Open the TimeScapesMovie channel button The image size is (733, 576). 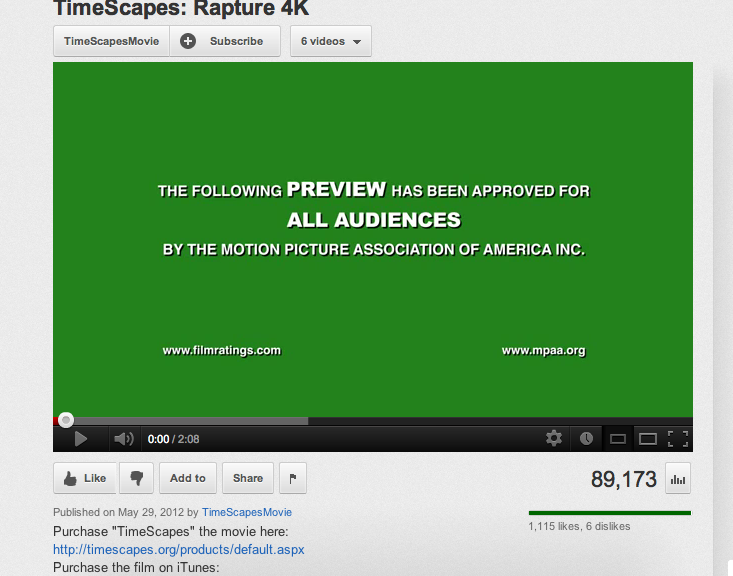[x=111, y=41]
